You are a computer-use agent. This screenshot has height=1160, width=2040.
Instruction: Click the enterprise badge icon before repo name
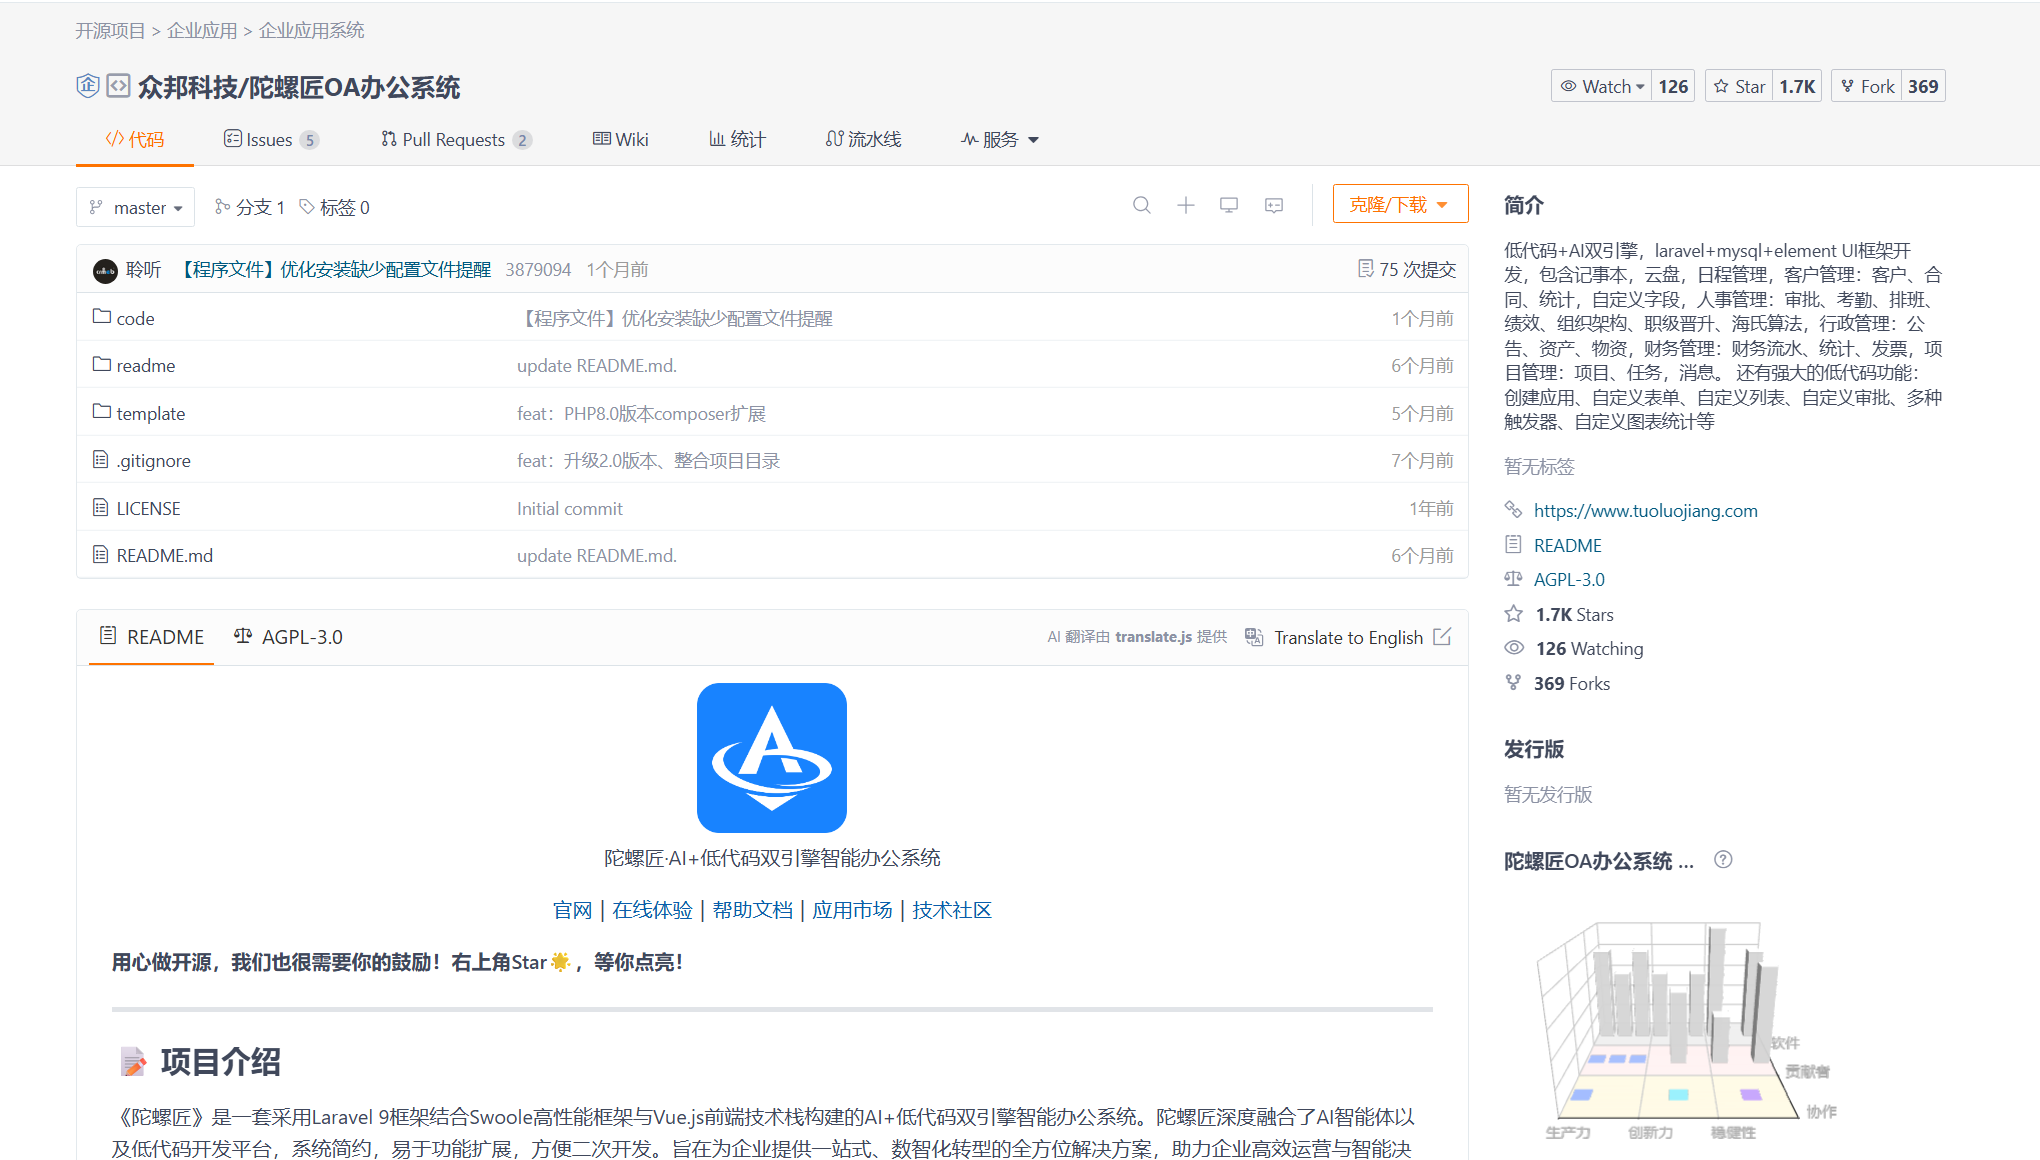pyautogui.click(x=88, y=87)
